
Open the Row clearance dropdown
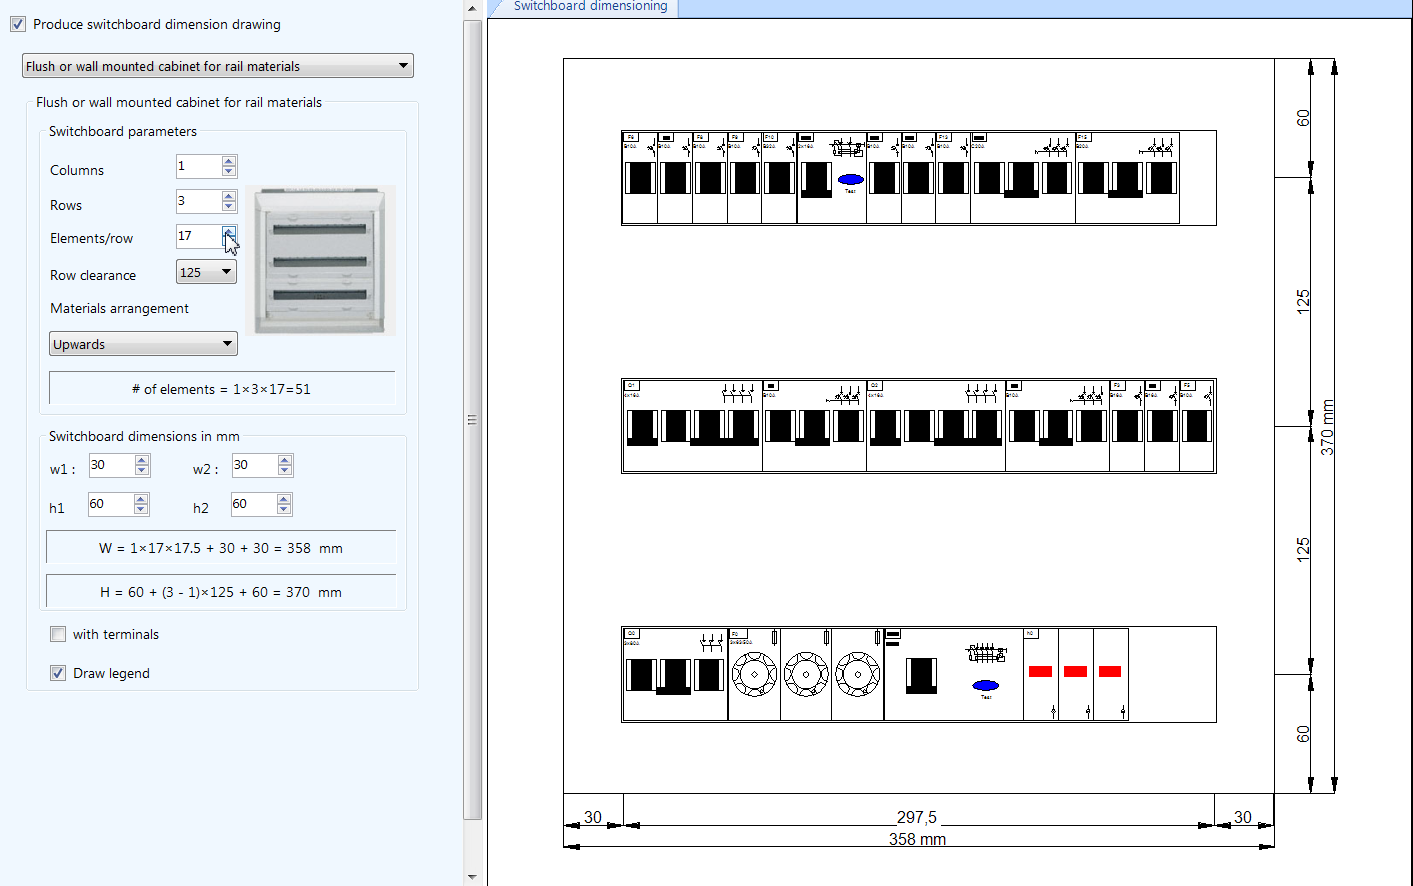(206, 272)
